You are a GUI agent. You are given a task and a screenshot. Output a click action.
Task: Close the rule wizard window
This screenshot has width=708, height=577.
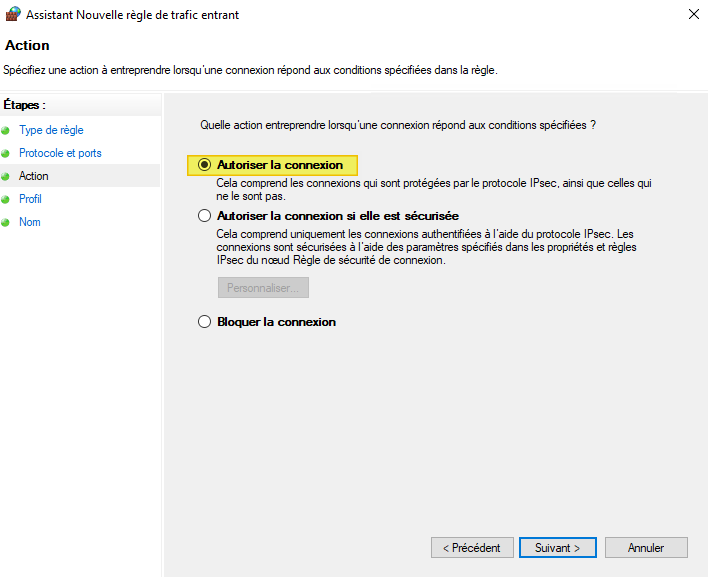point(693,15)
